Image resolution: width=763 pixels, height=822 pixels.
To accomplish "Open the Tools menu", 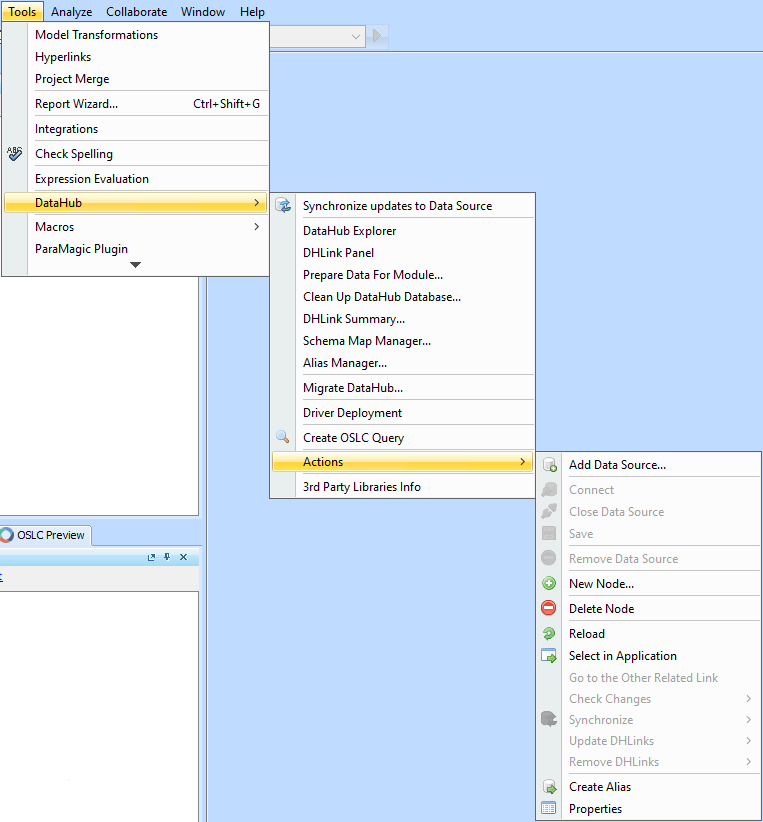I will pos(22,12).
